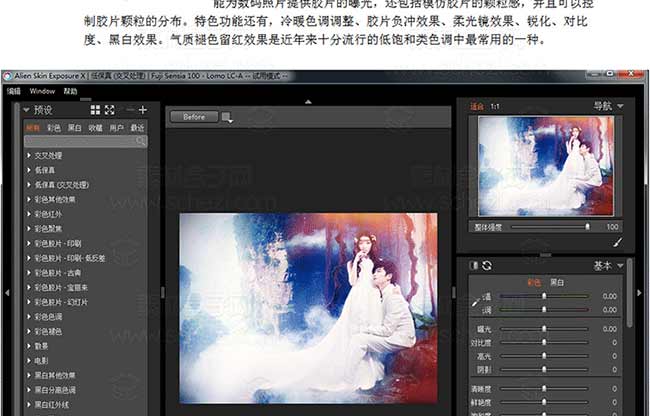The height and width of the screenshot is (416, 650).
Task: Select the 散景 preset row
Action: click(85, 346)
